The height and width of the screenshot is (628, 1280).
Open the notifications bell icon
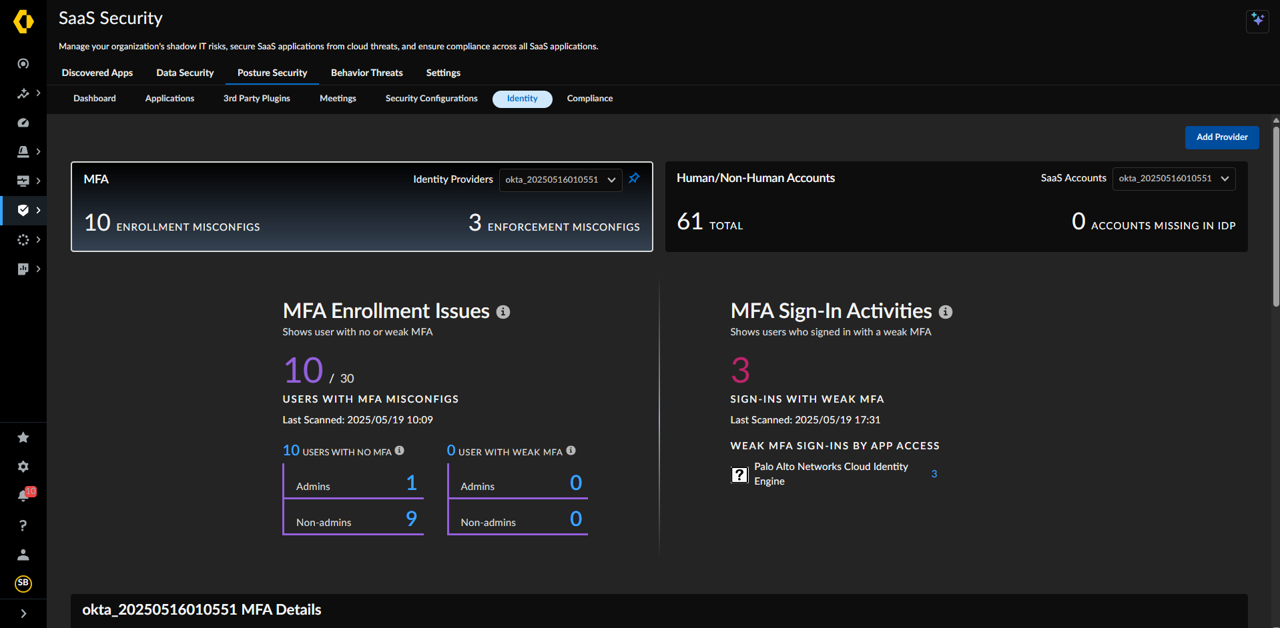point(24,495)
